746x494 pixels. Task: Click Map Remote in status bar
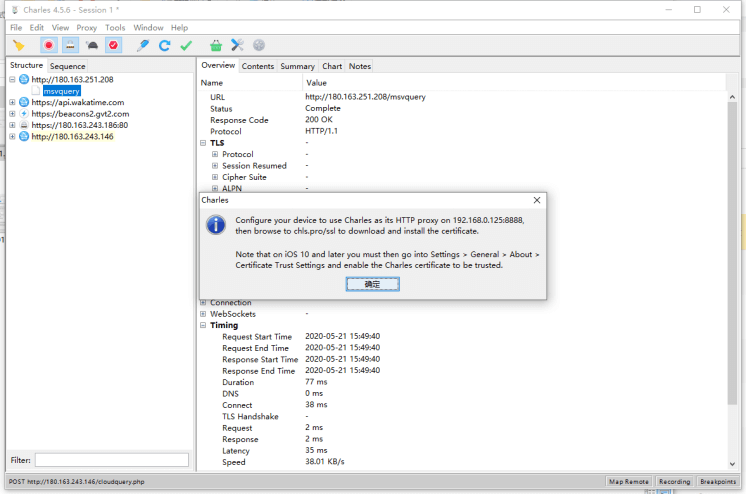tap(629, 482)
